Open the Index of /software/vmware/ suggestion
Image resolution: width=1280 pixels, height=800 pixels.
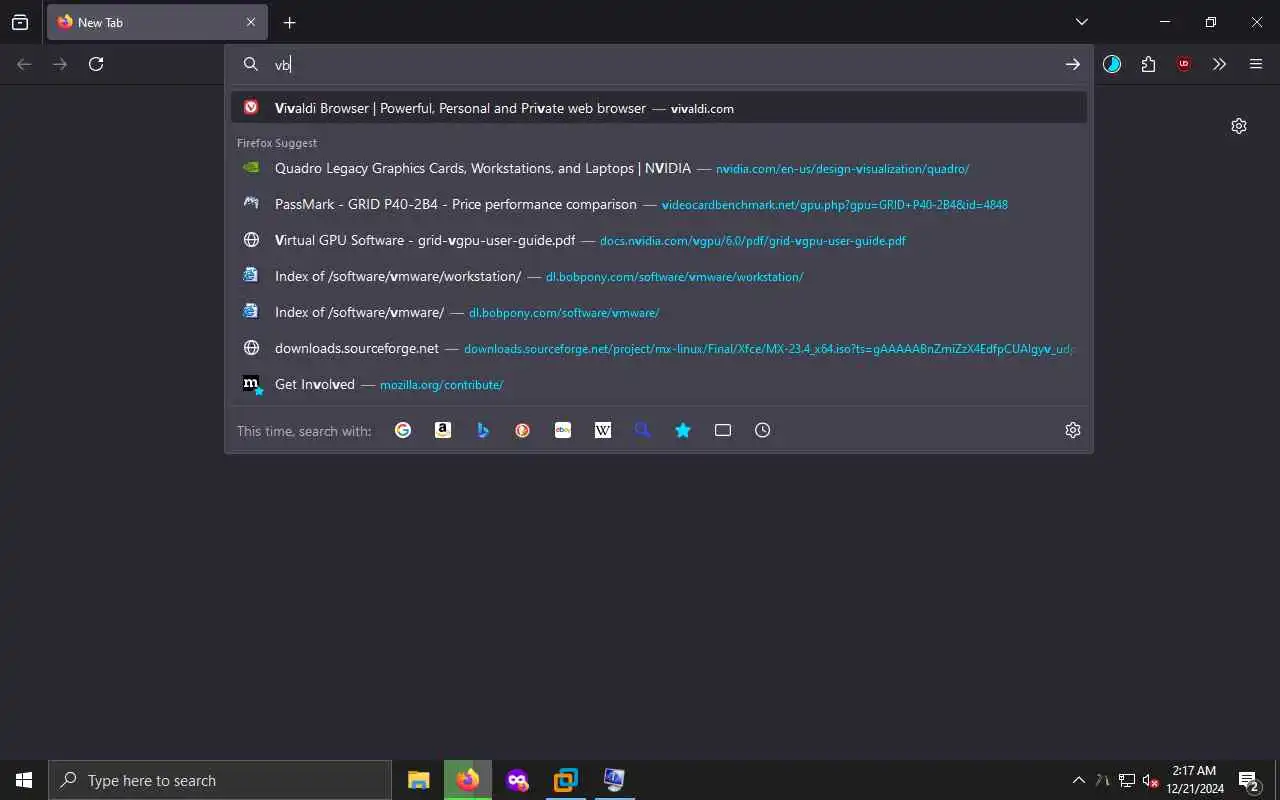[x=659, y=312]
